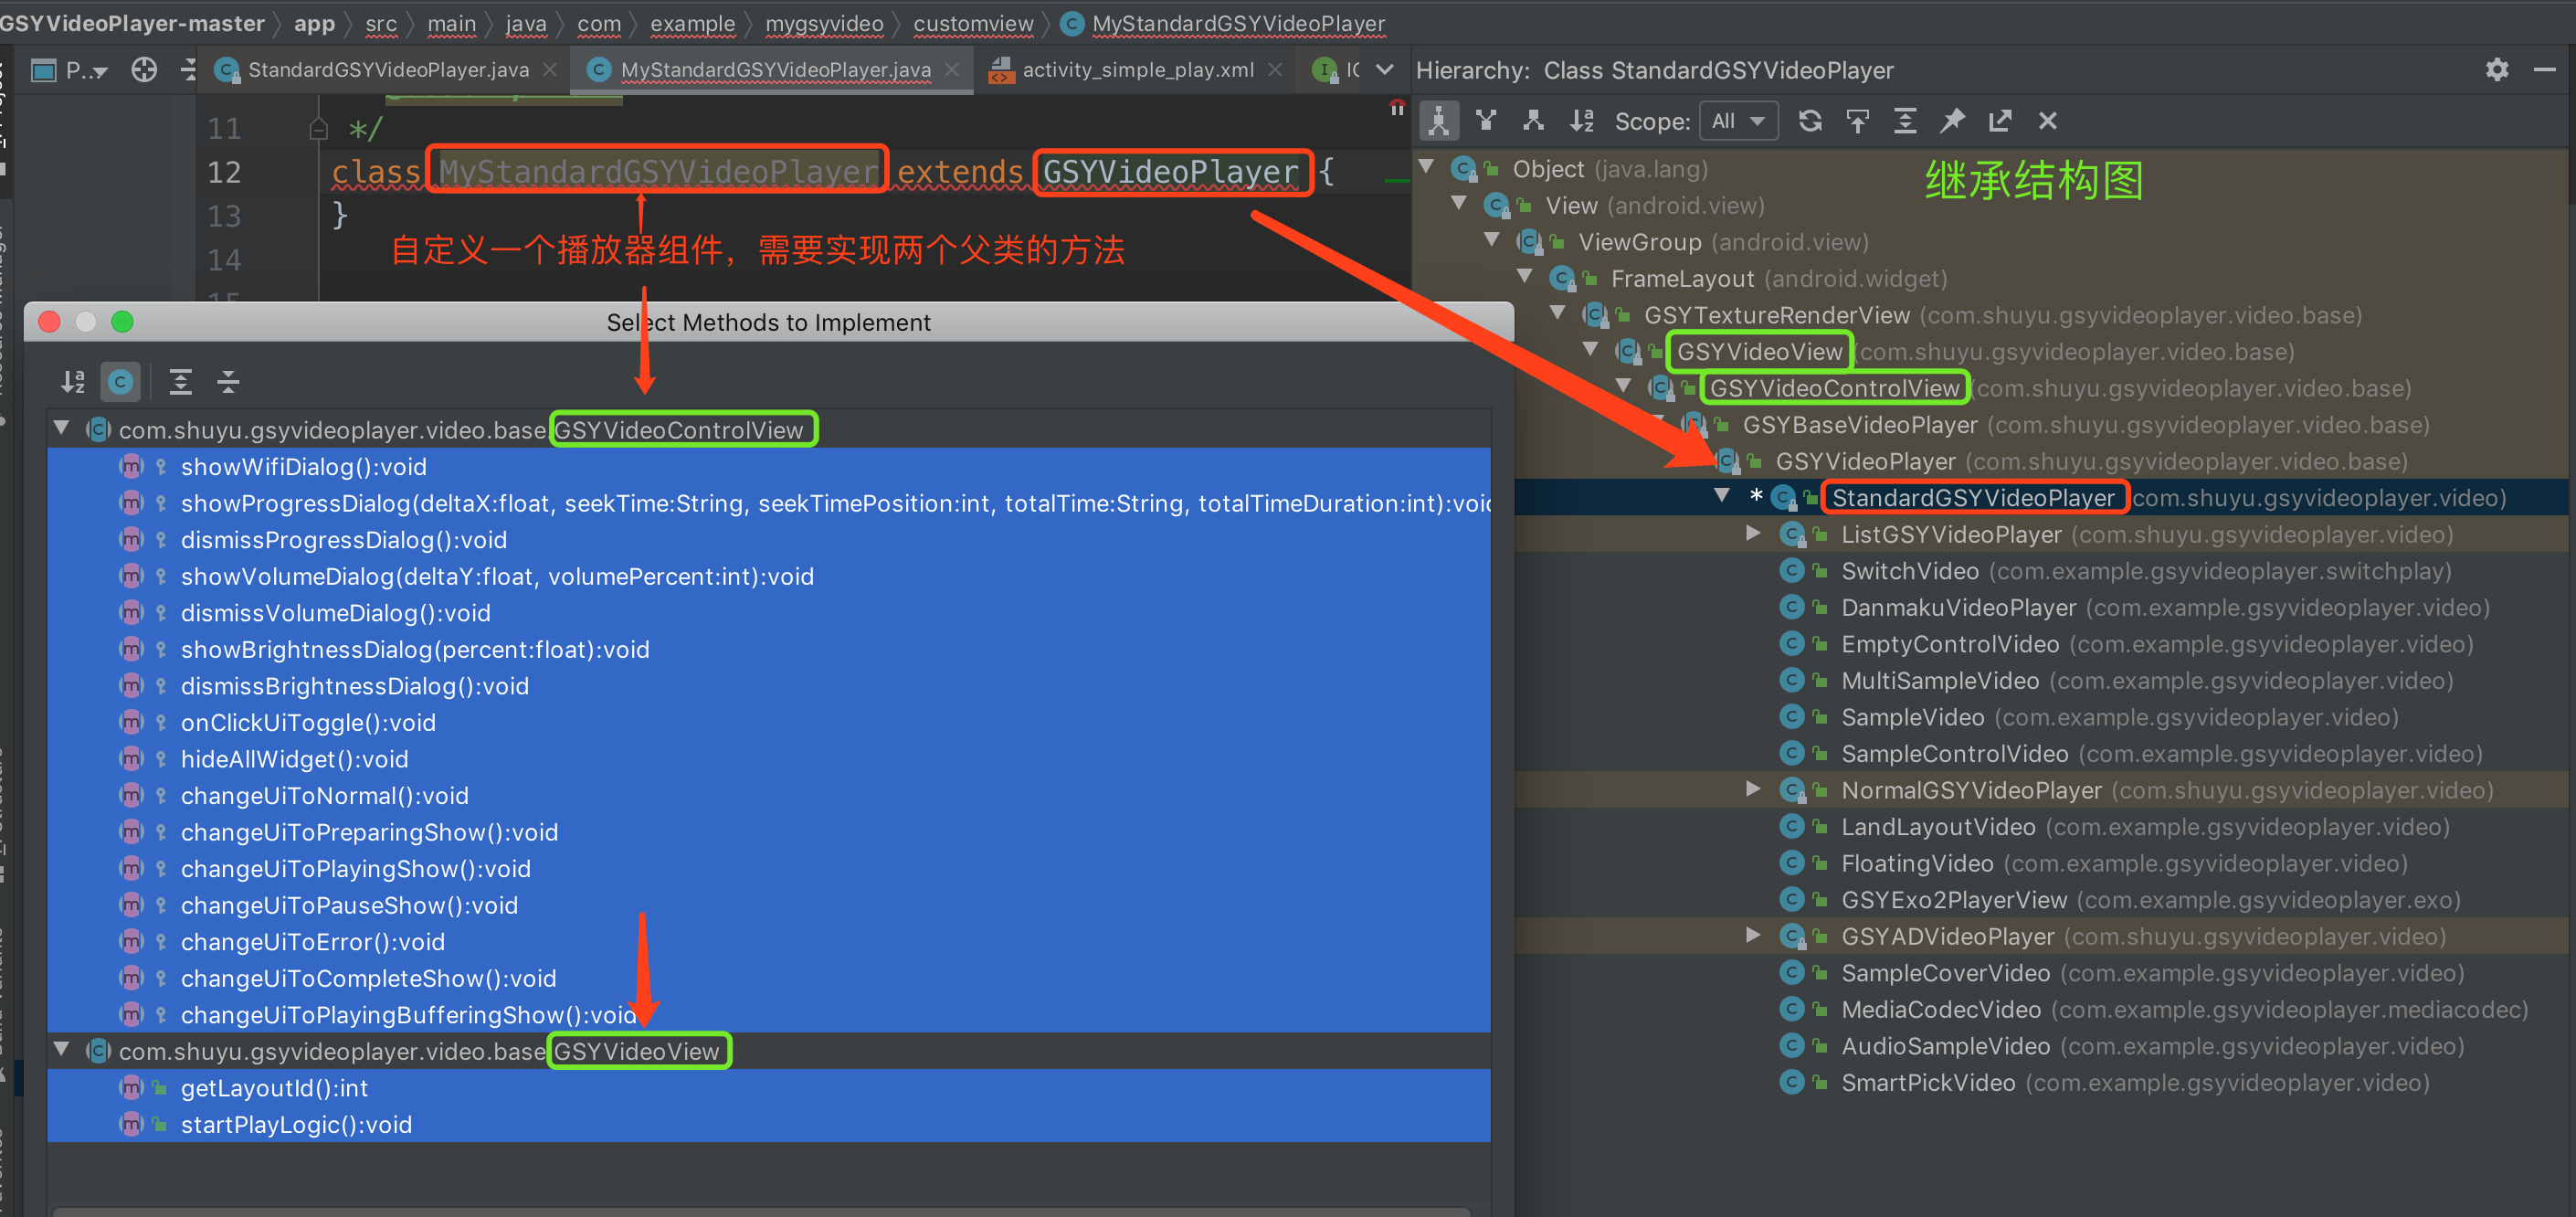The image size is (2576, 1217).
Task: Open the activity_simple_play.xml tab
Action: [1137, 70]
